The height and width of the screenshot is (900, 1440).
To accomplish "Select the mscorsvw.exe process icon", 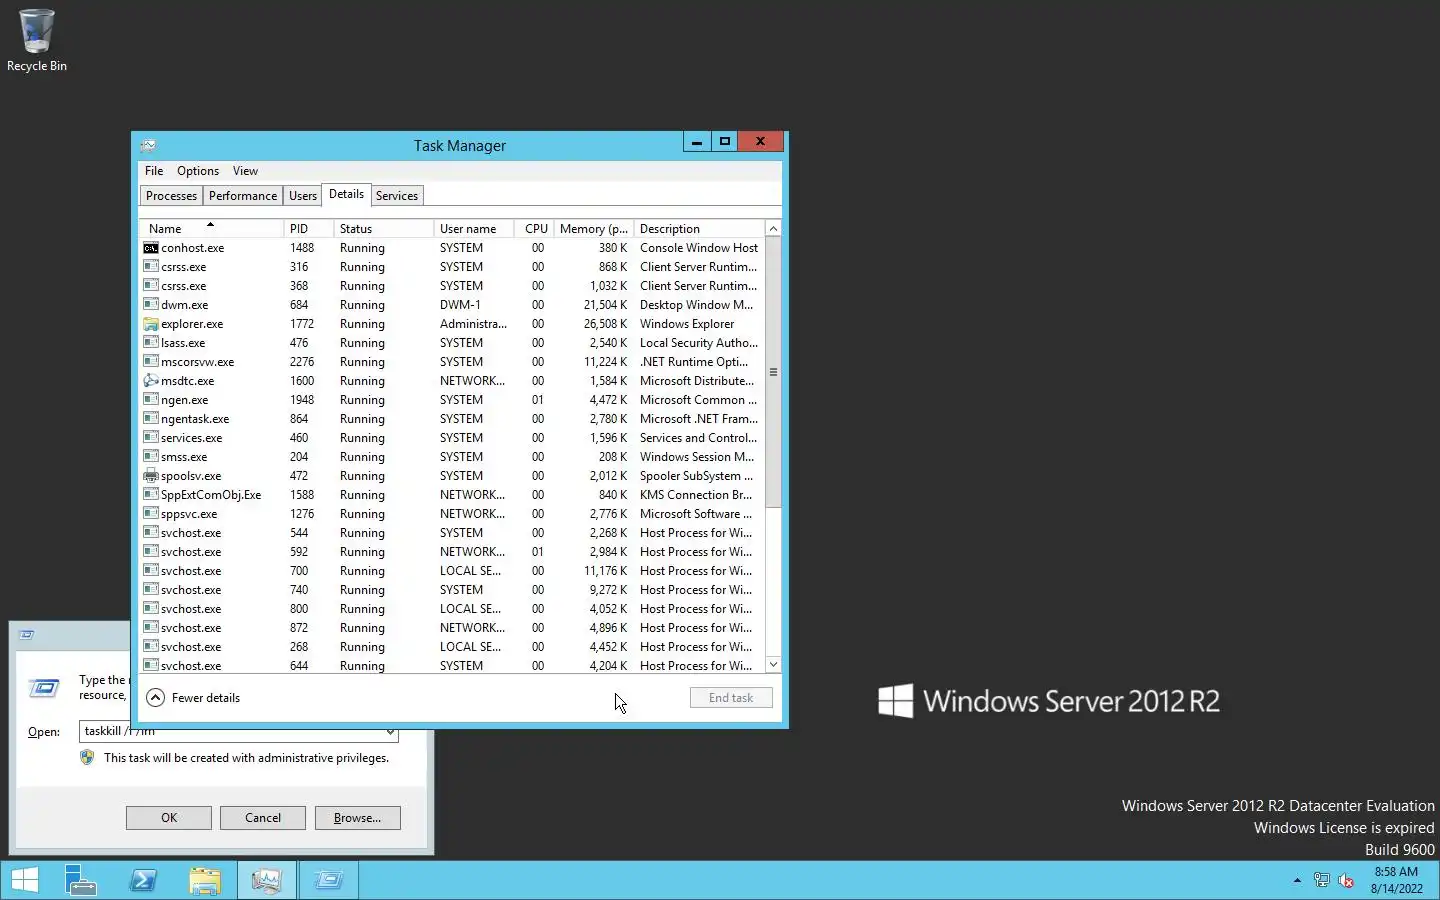I will tap(151, 362).
